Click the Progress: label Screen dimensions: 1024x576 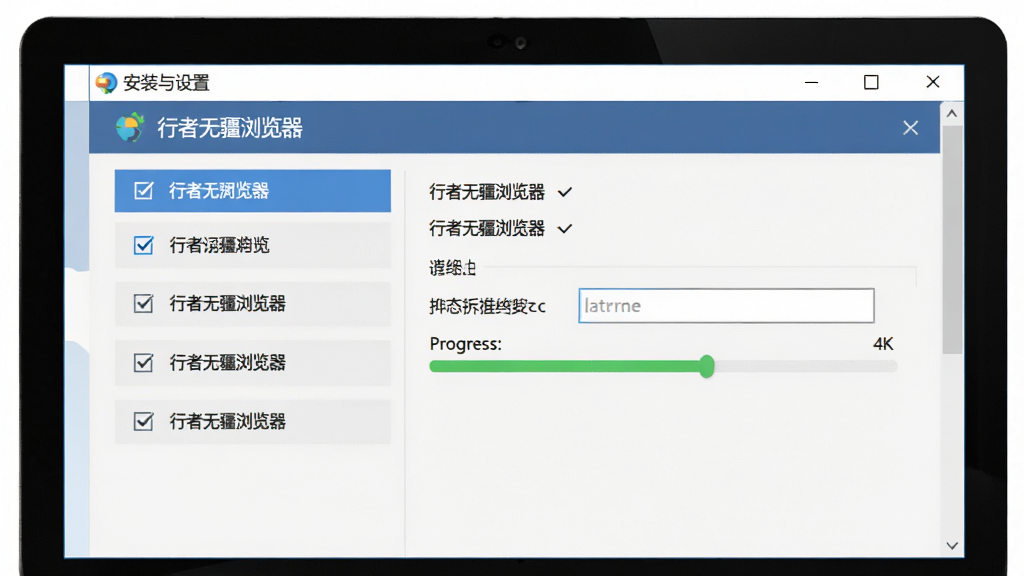click(466, 344)
